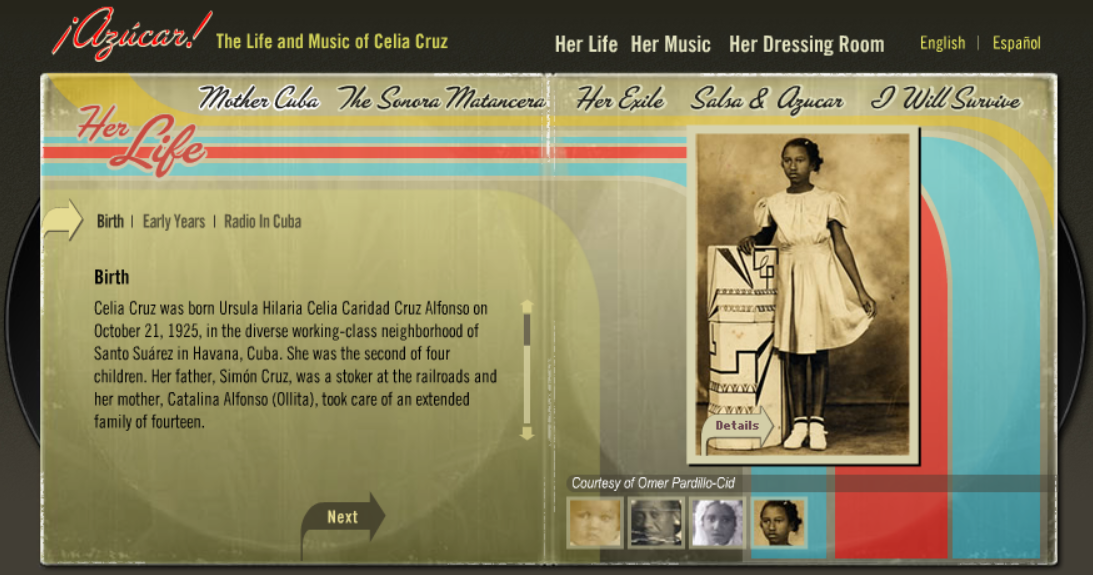Click the scroll down arrow of the text
The height and width of the screenshot is (575, 1093).
527,434
